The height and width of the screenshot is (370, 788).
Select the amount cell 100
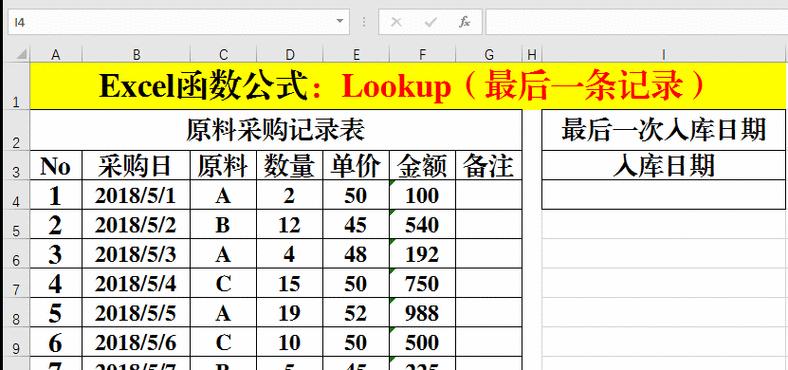click(422, 195)
